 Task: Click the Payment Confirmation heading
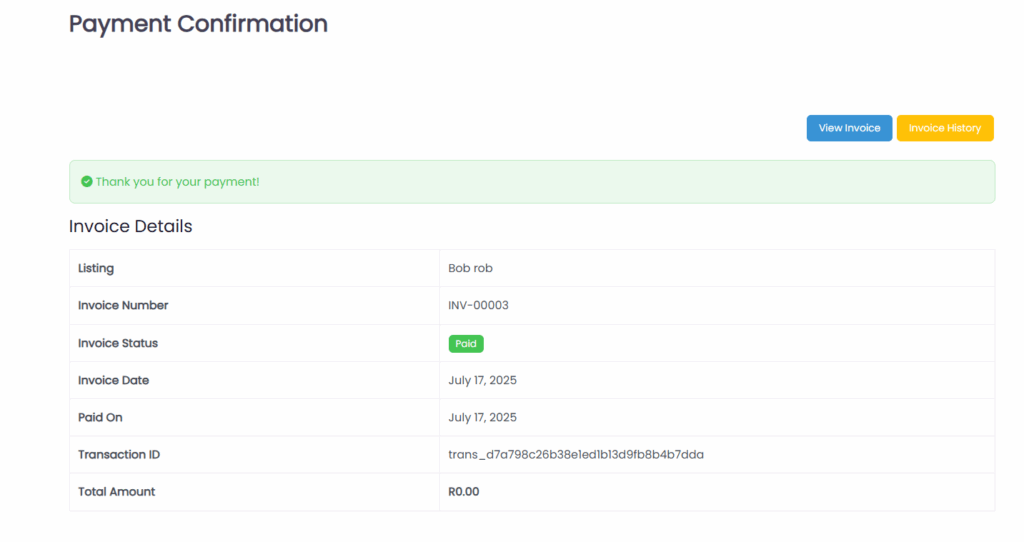click(x=198, y=24)
